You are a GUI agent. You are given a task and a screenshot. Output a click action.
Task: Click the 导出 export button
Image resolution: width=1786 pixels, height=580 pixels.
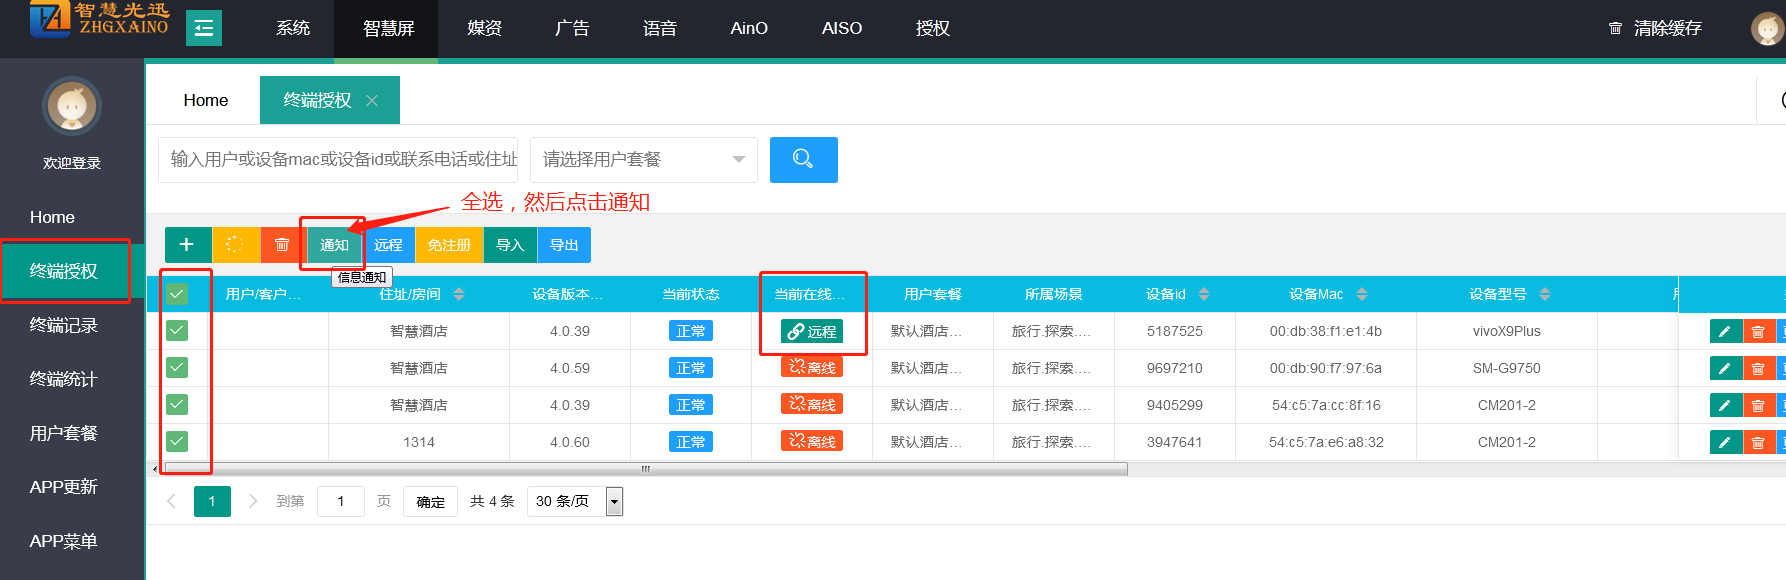pyautogui.click(x=564, y=245)
